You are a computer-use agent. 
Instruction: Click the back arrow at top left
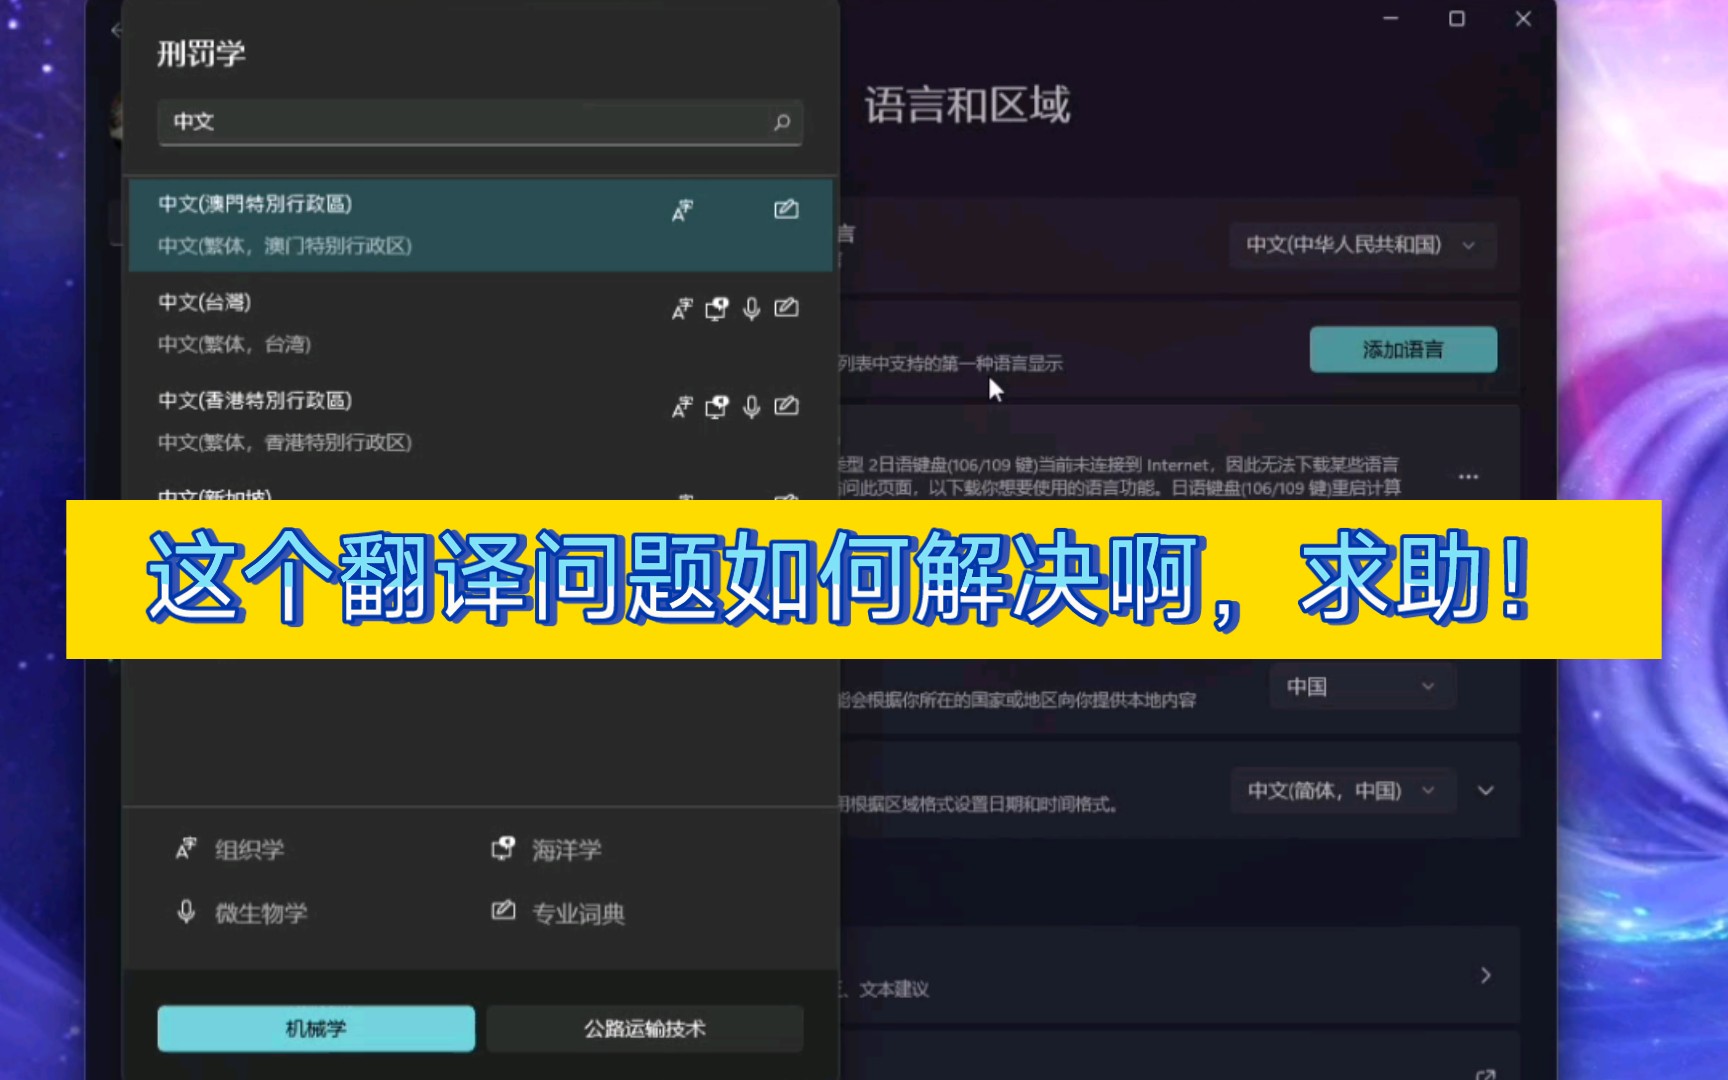click(x=113, y=30)
